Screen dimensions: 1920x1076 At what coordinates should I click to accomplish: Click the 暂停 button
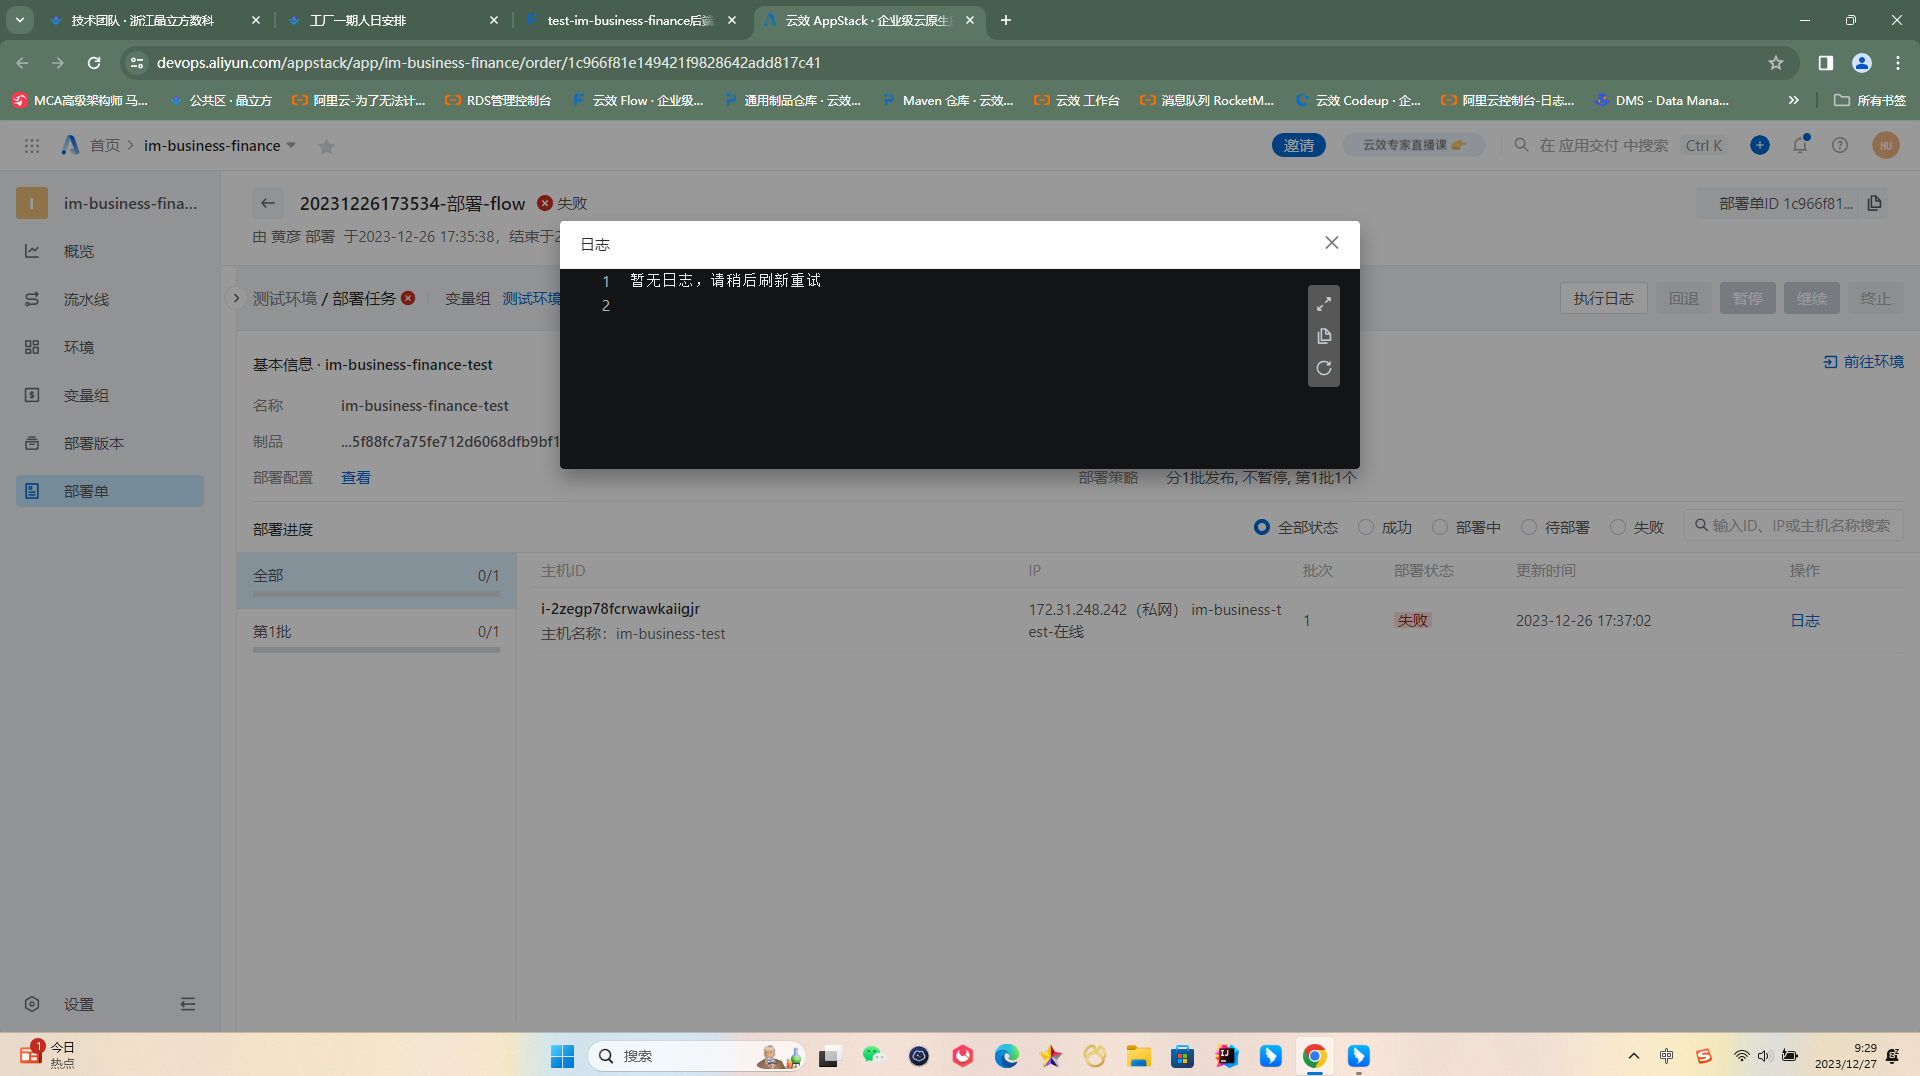click(1748, 298)
